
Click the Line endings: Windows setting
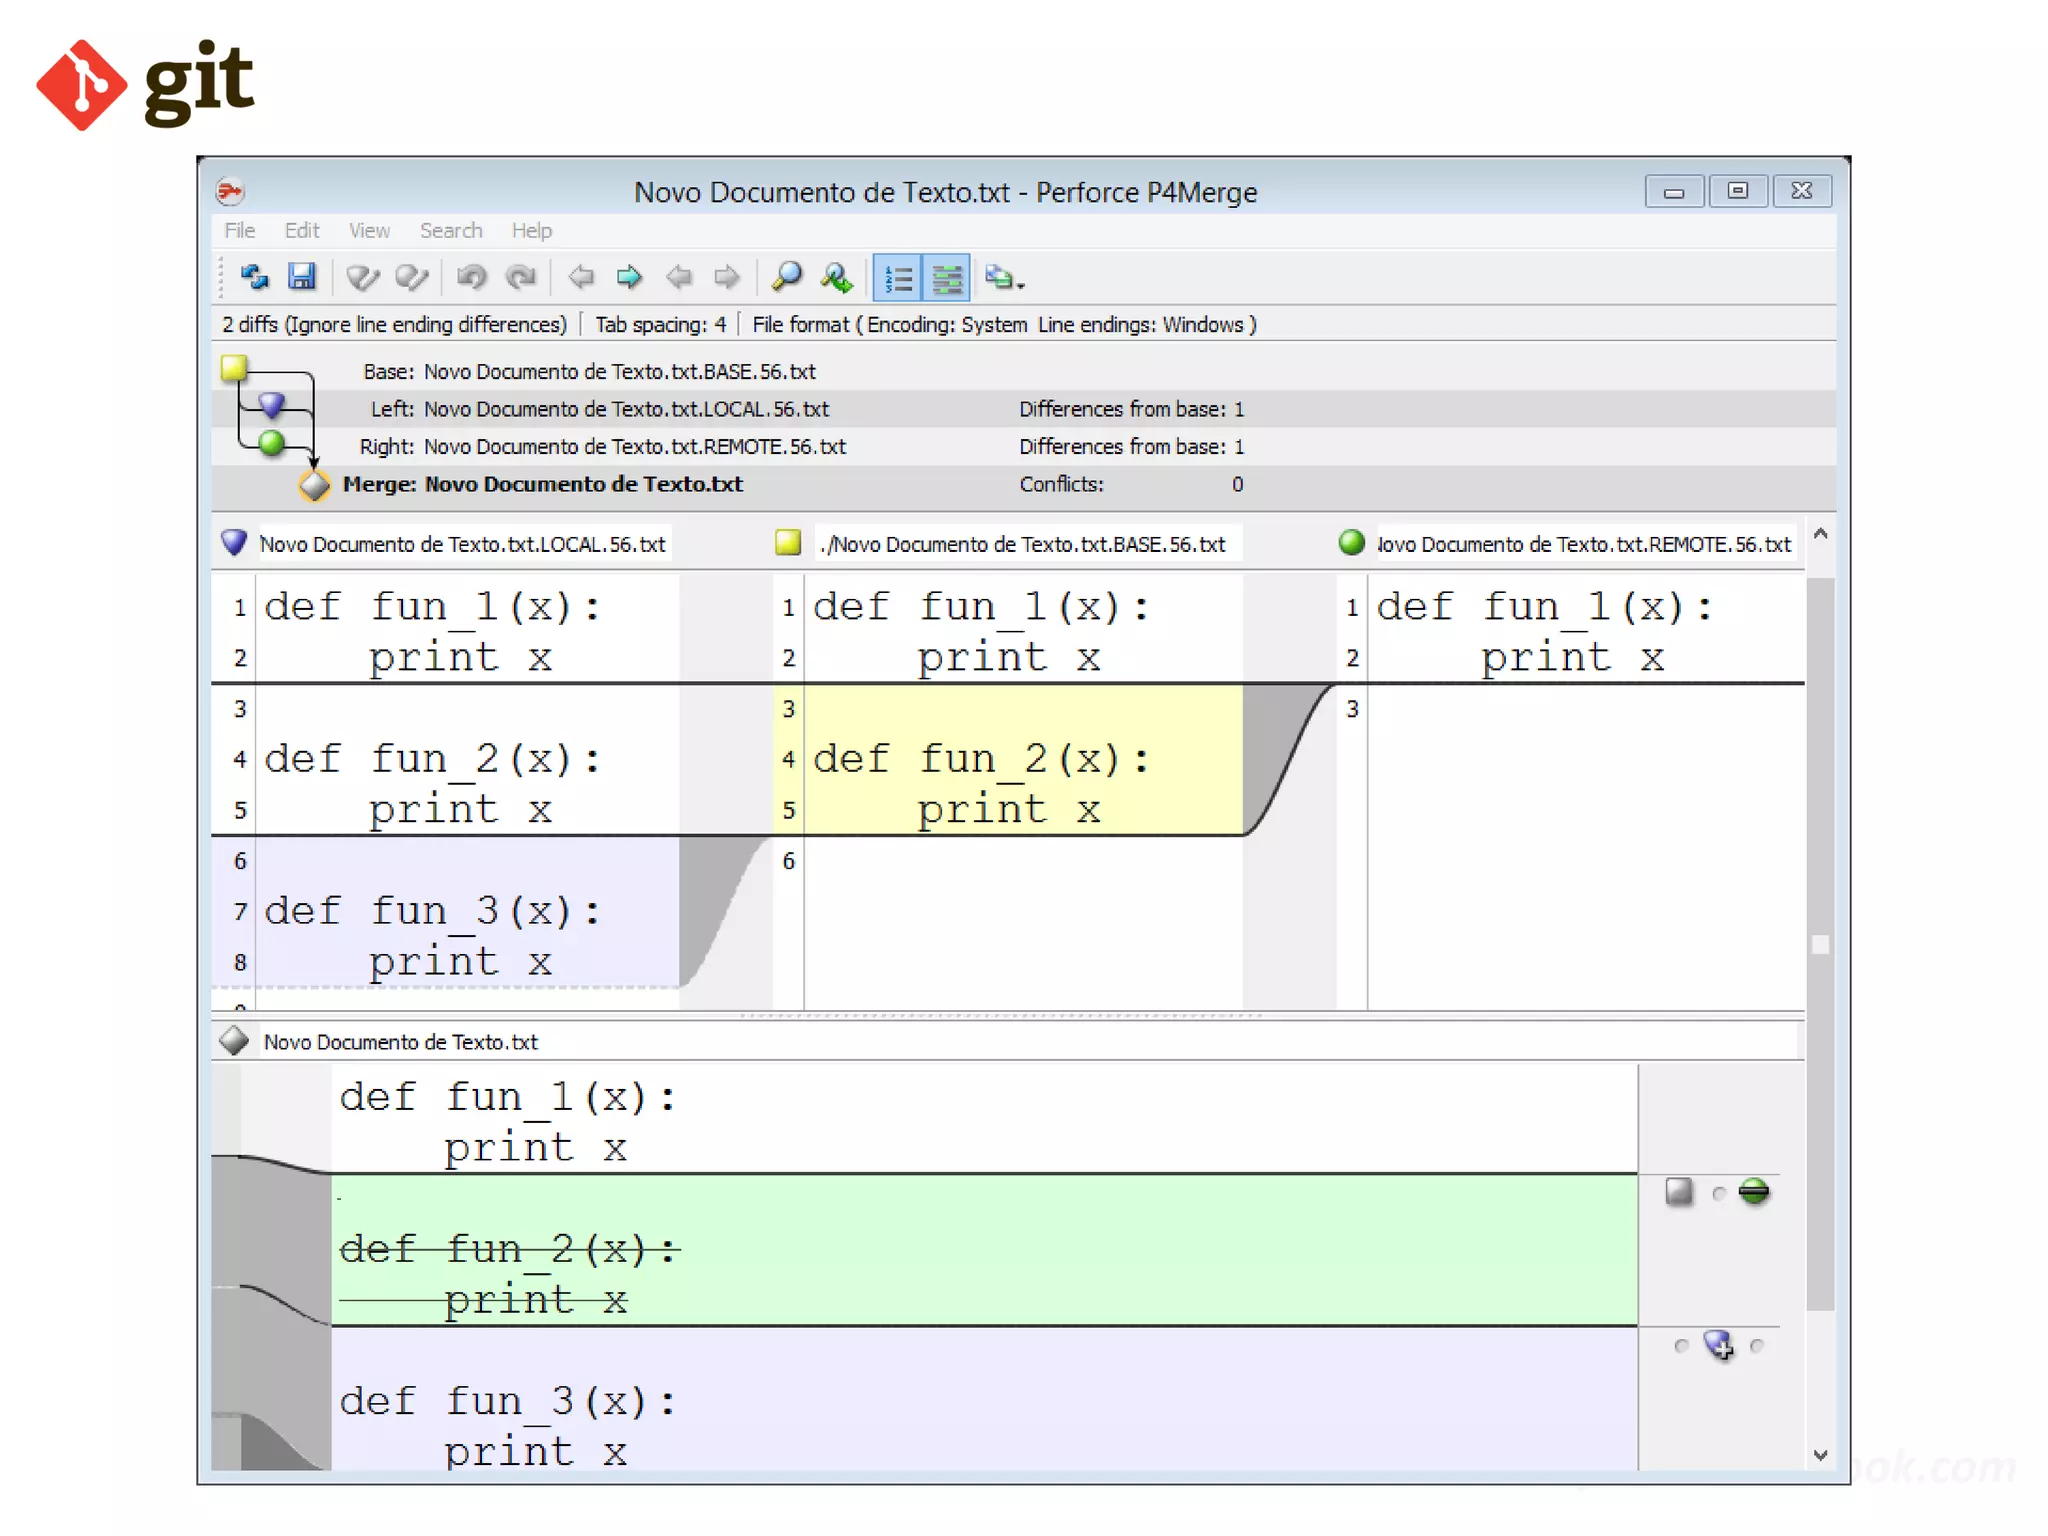tap(1140, 324)
